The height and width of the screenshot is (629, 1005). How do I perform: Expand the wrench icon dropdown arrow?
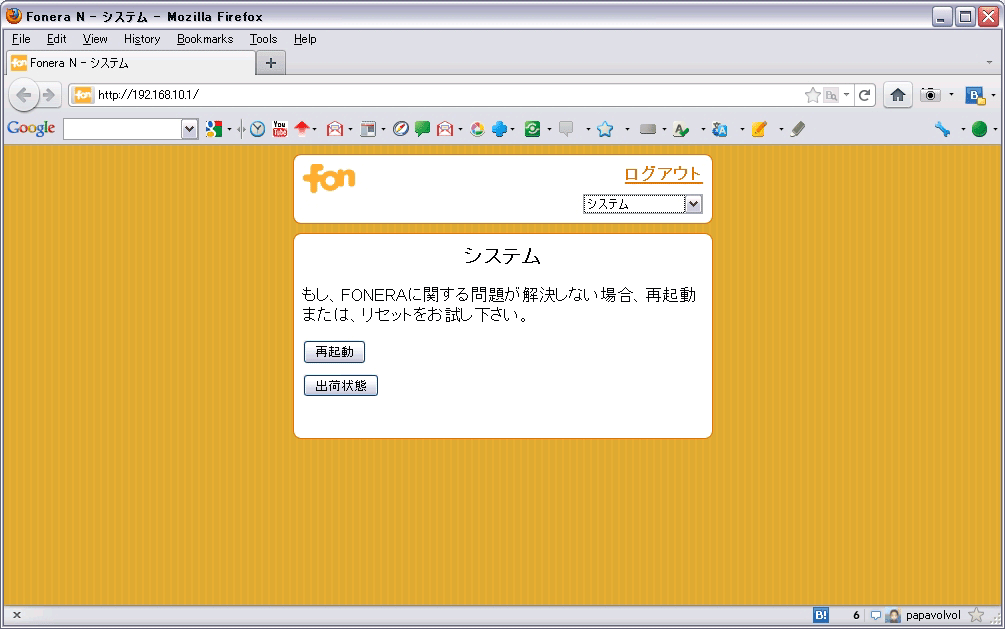click(x=963, y=129)
